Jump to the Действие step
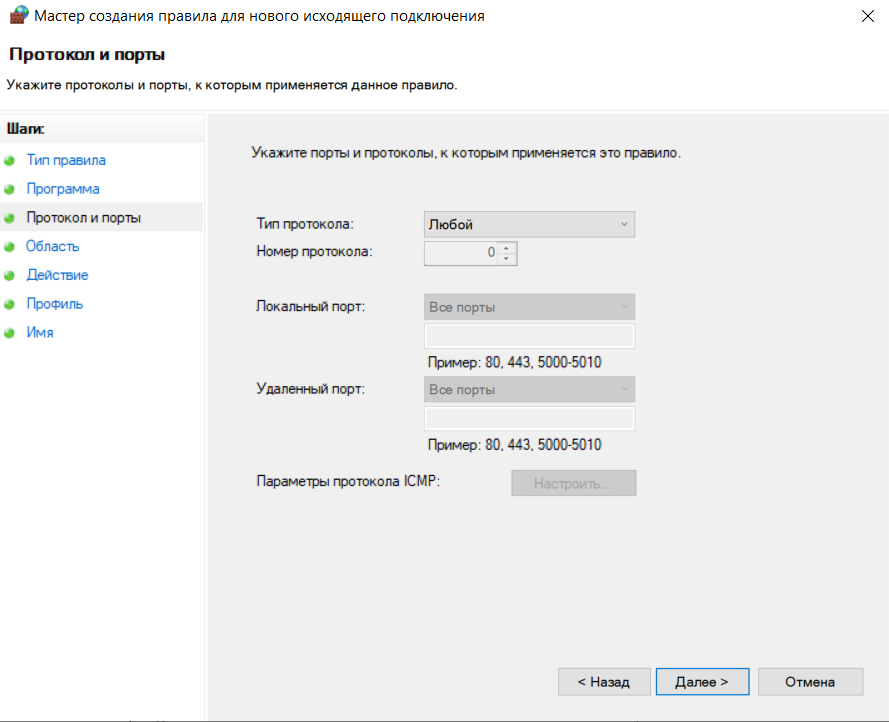Image resolution: width=889 pixels, height=722 pixels. (57, 275)
